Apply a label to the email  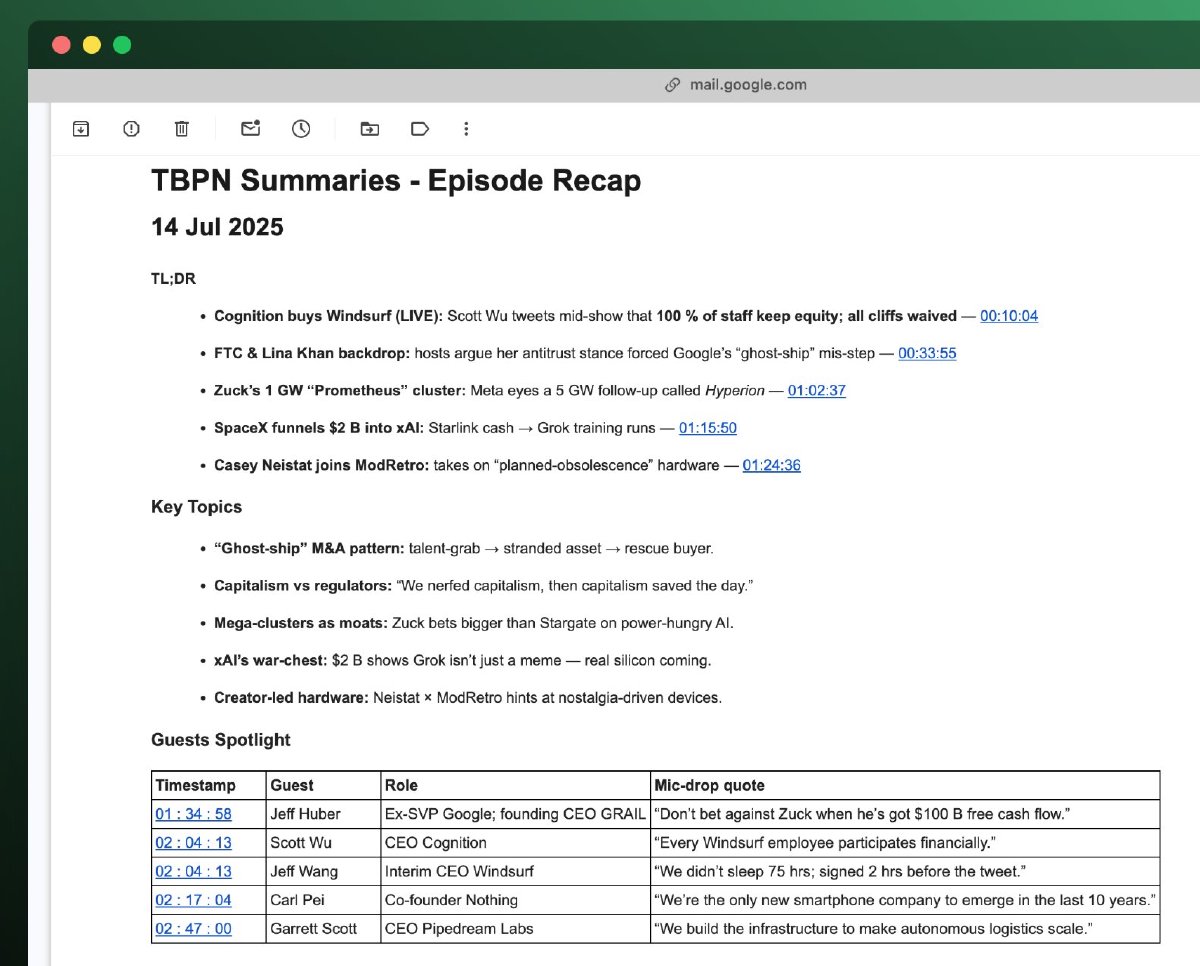tap(420, 129)
